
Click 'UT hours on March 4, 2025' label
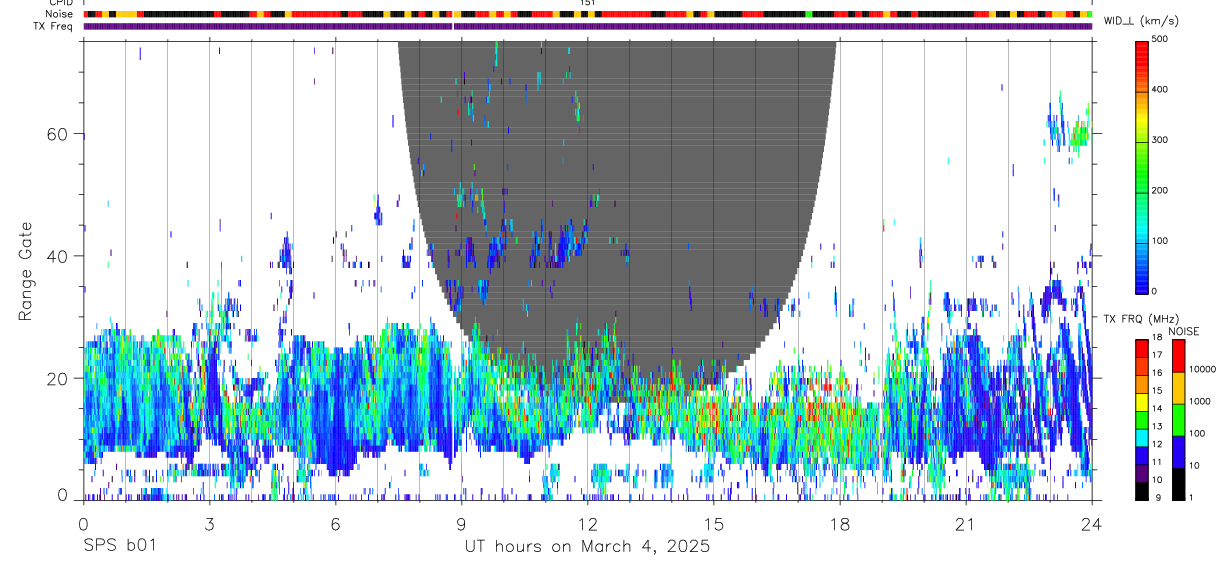[x=587, y=547]
